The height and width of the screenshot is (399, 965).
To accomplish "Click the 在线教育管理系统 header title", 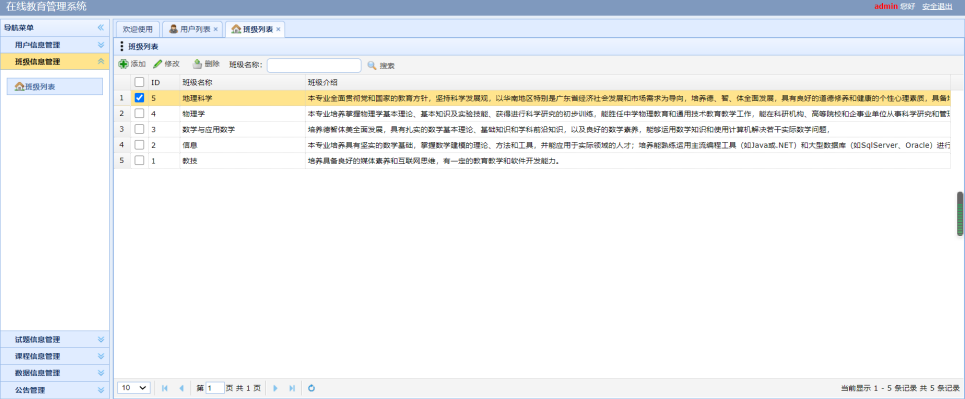I will (46, 7).
